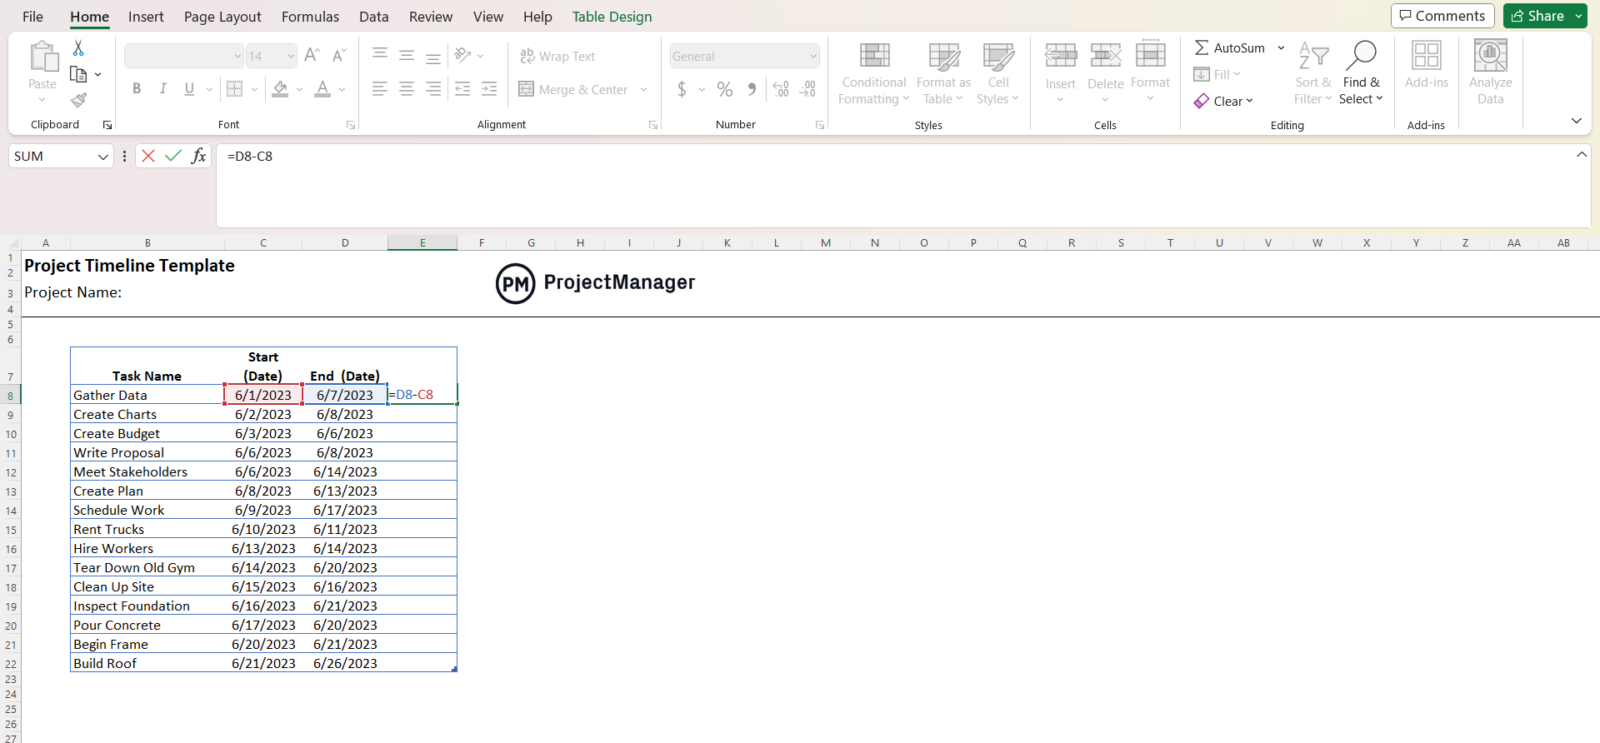Image resolution: width=1600 pixels, height=743 pixels.
Task: Open the Data tab
Action: [x=374, y=16]
